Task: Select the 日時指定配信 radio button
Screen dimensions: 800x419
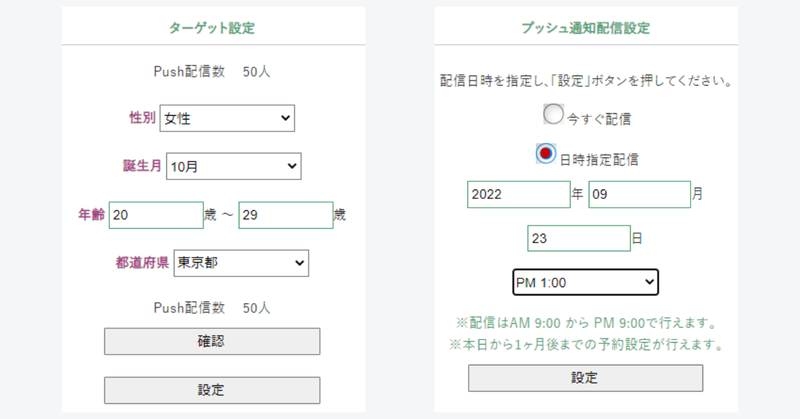Action: [x=545, y=153]
